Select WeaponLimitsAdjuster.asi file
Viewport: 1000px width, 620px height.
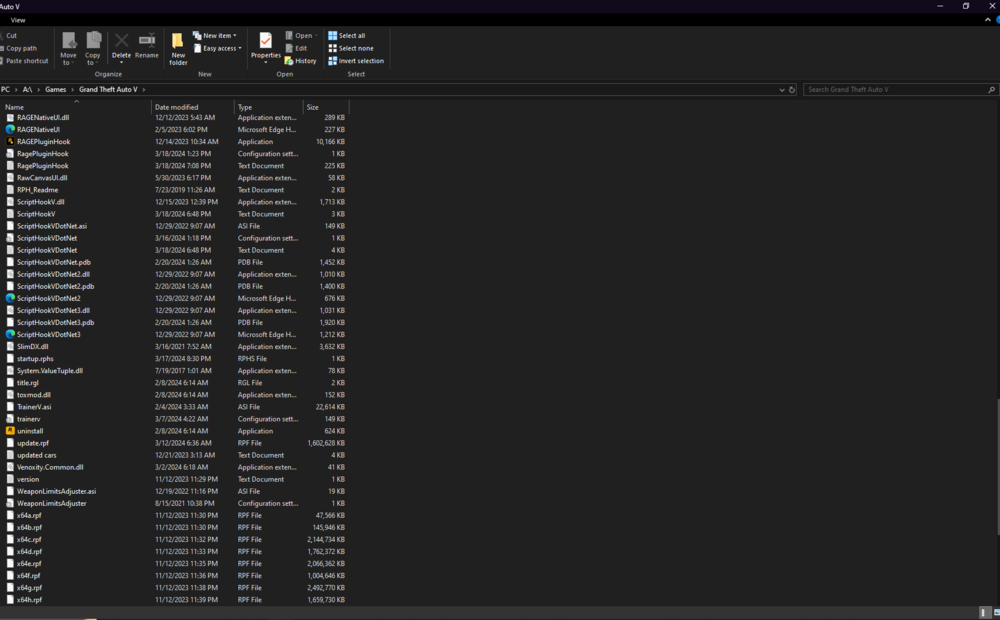pyautogui.click(x=57, y=491)
